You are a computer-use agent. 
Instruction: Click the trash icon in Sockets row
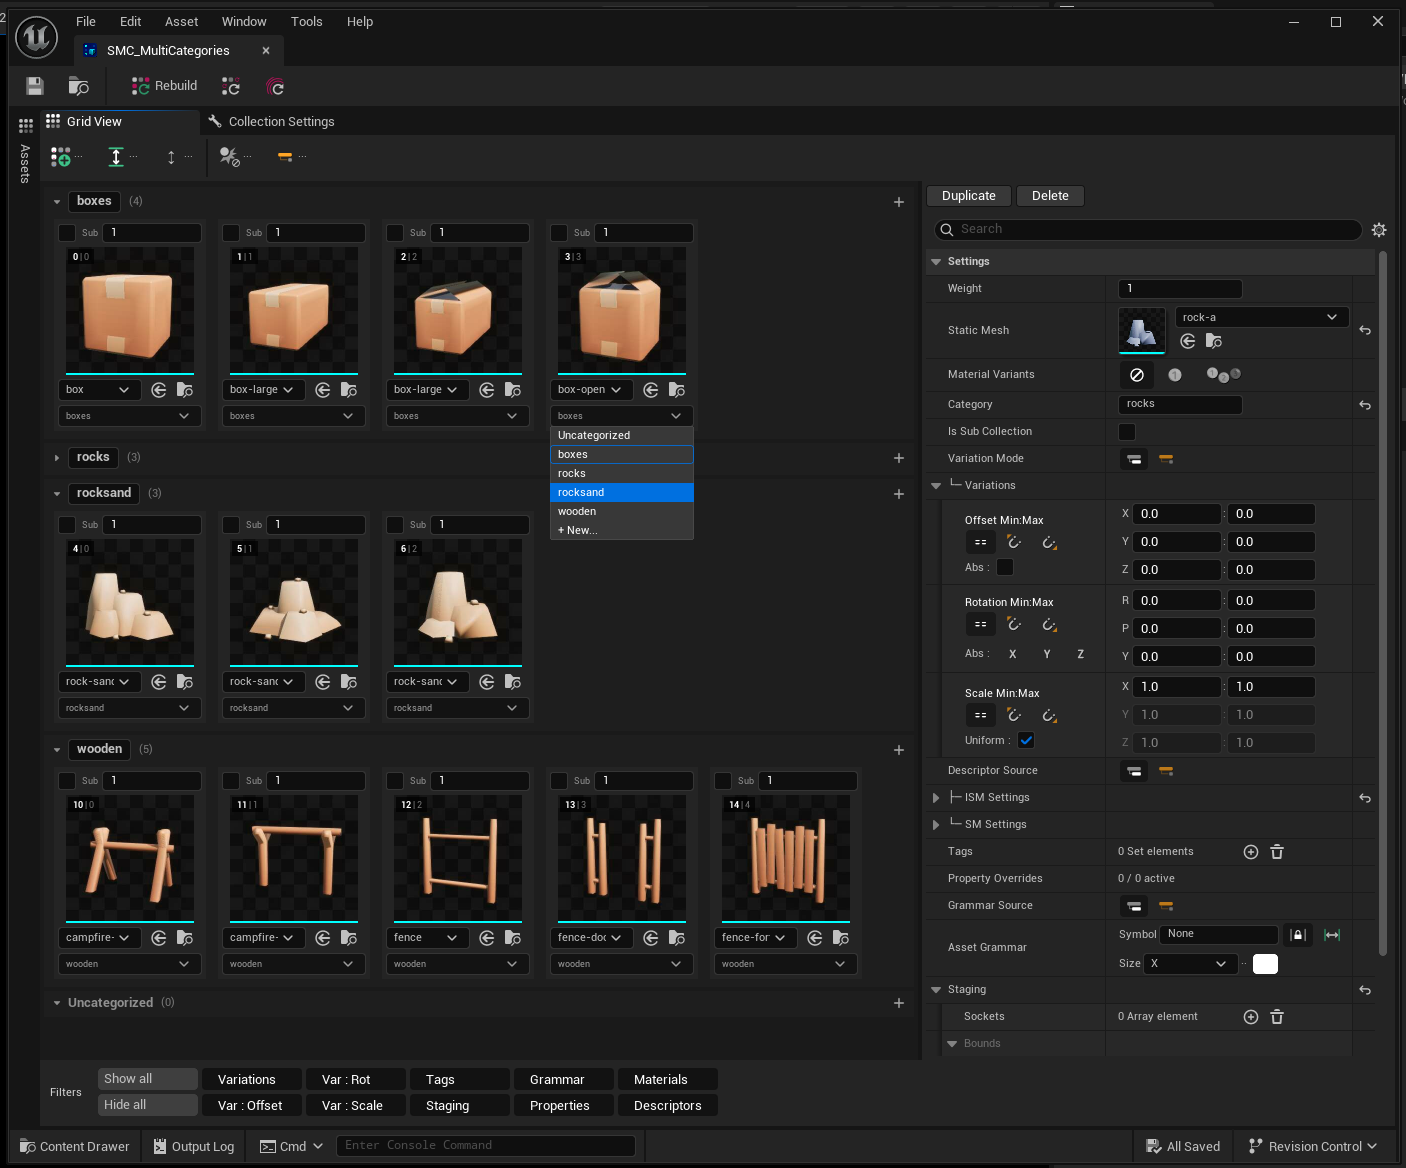point(1277,1017)
